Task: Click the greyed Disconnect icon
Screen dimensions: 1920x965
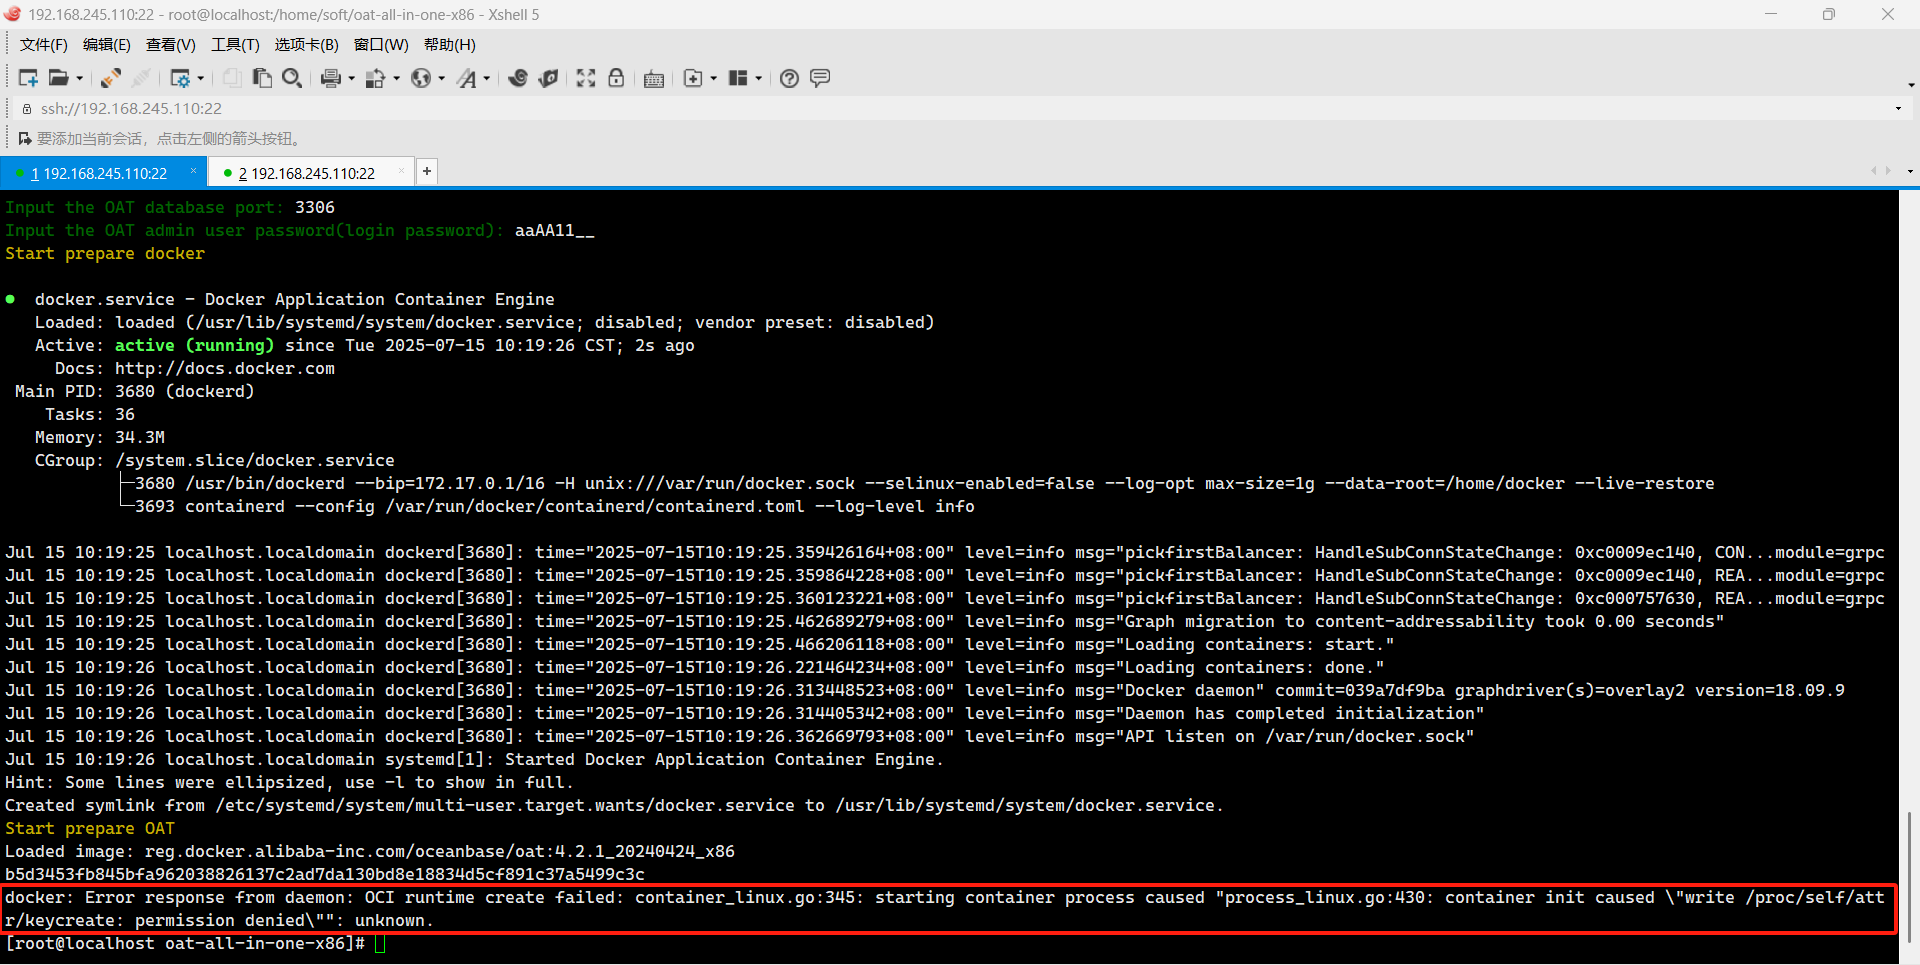Action: (x=142, y=78)
